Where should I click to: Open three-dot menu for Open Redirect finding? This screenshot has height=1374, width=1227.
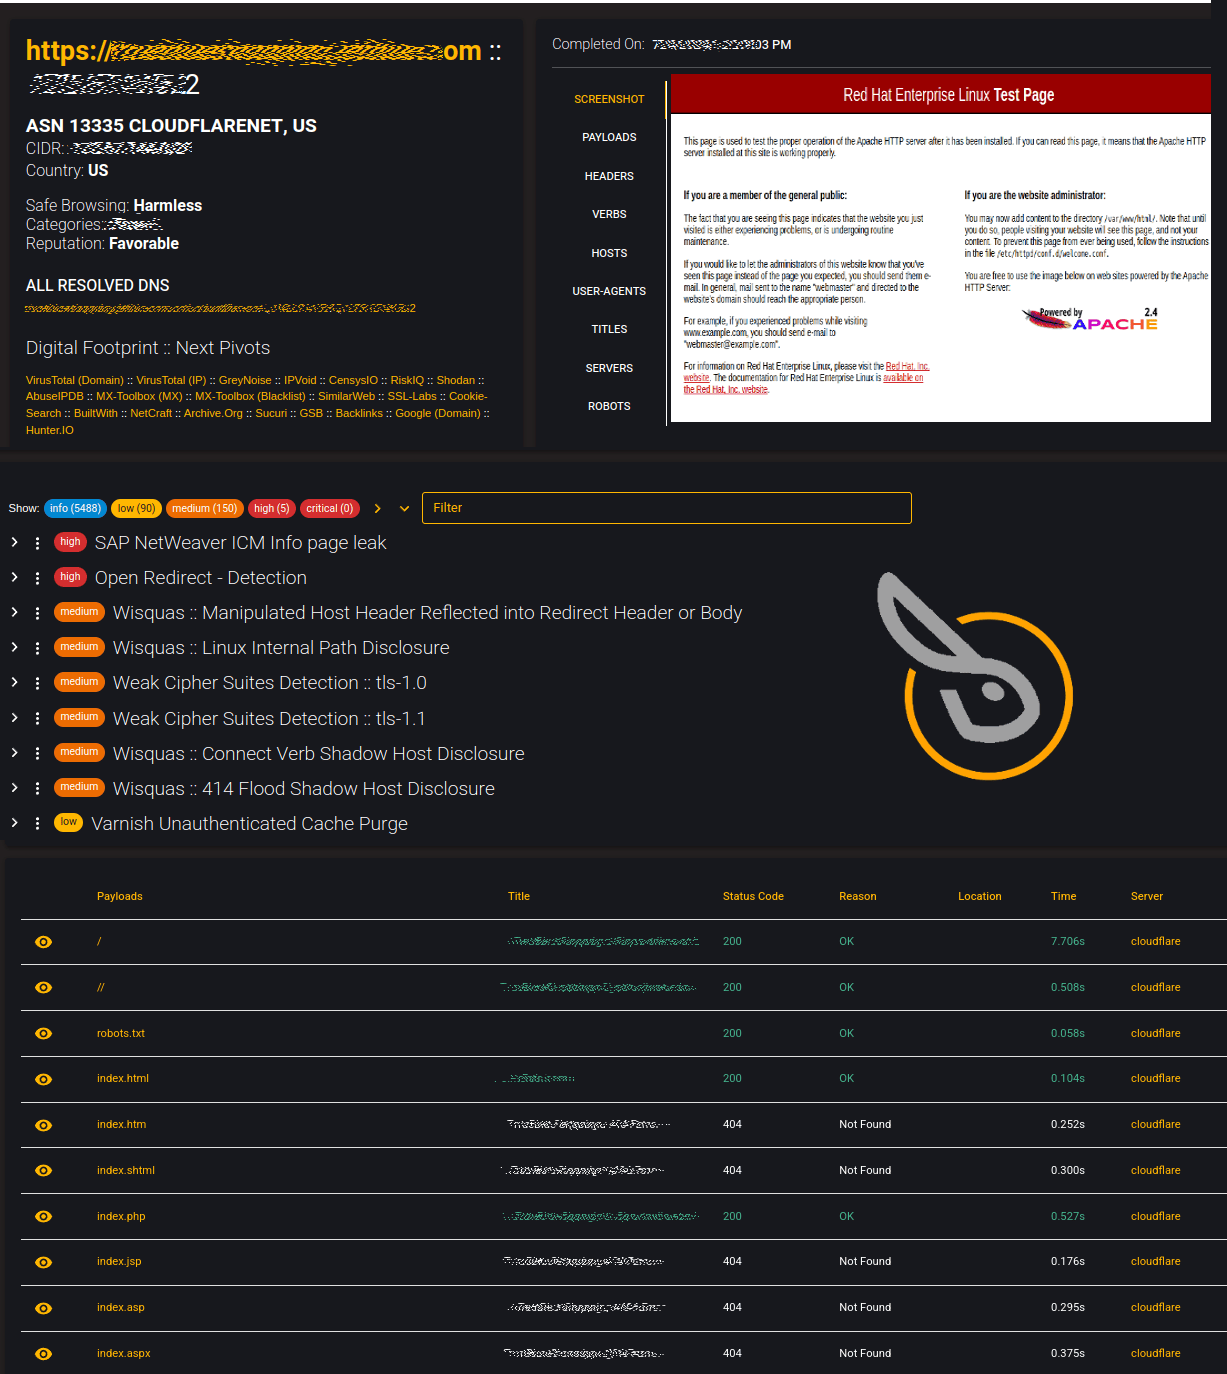pyautogui.click(x=37, y=578)
